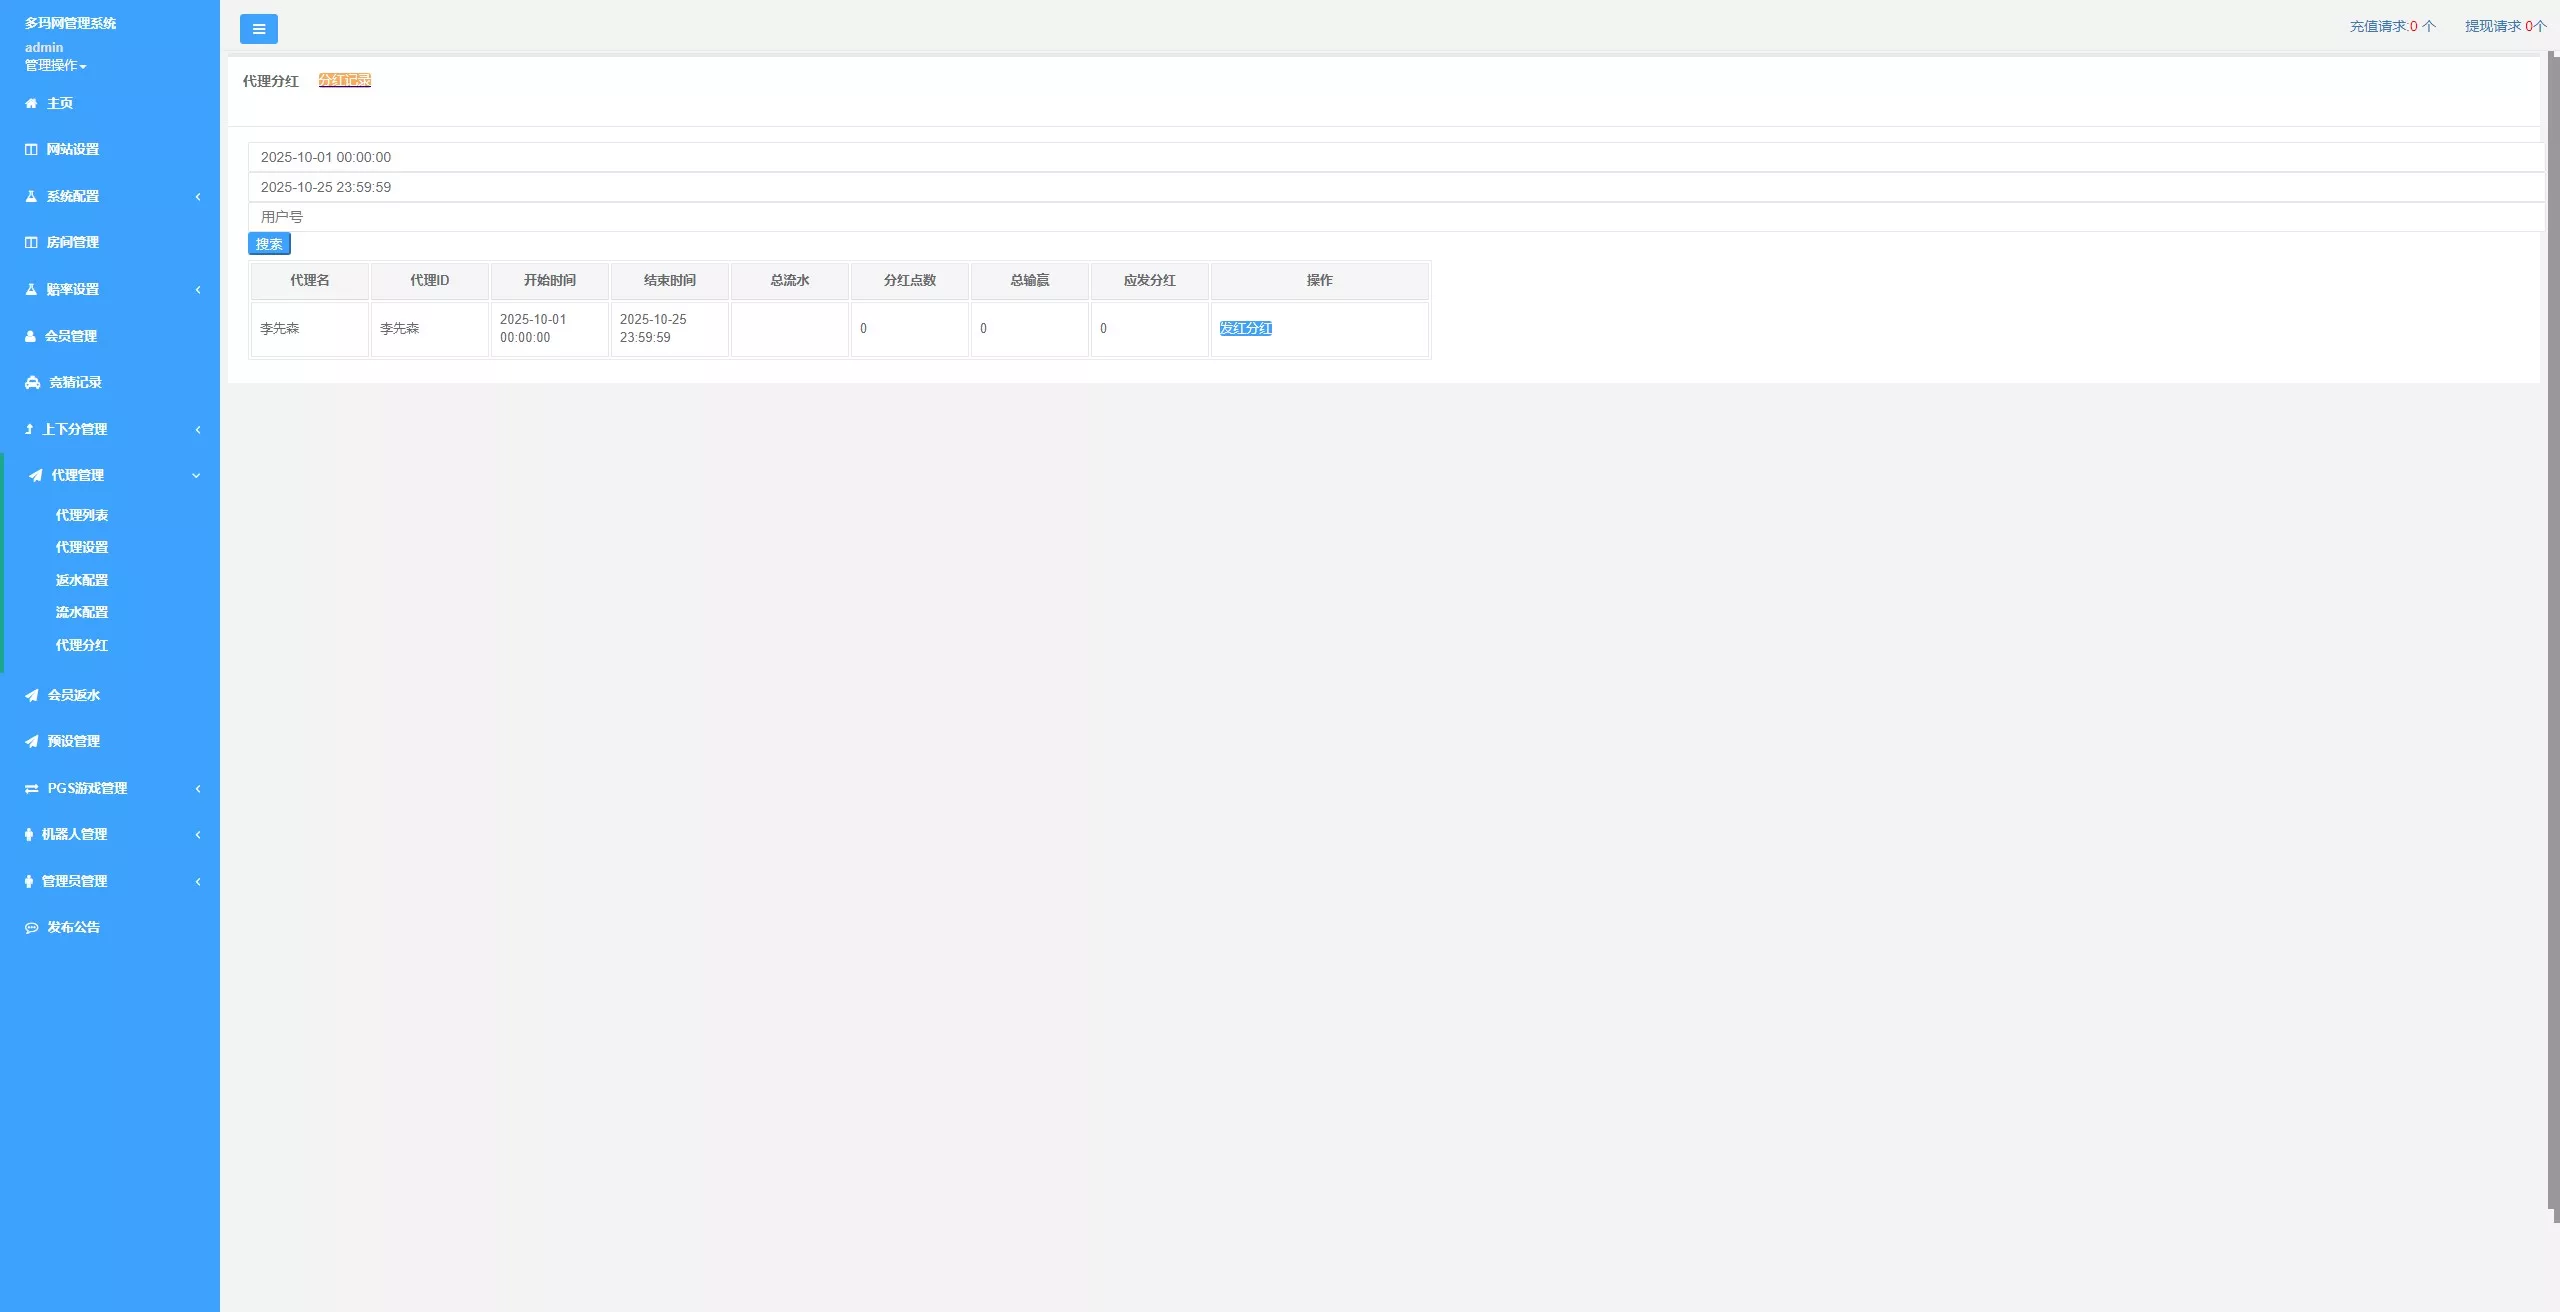Expand the 系统配置 submenu chevron
Viewport: 2560px width, 1312px height.
click(x=198, y=196)
